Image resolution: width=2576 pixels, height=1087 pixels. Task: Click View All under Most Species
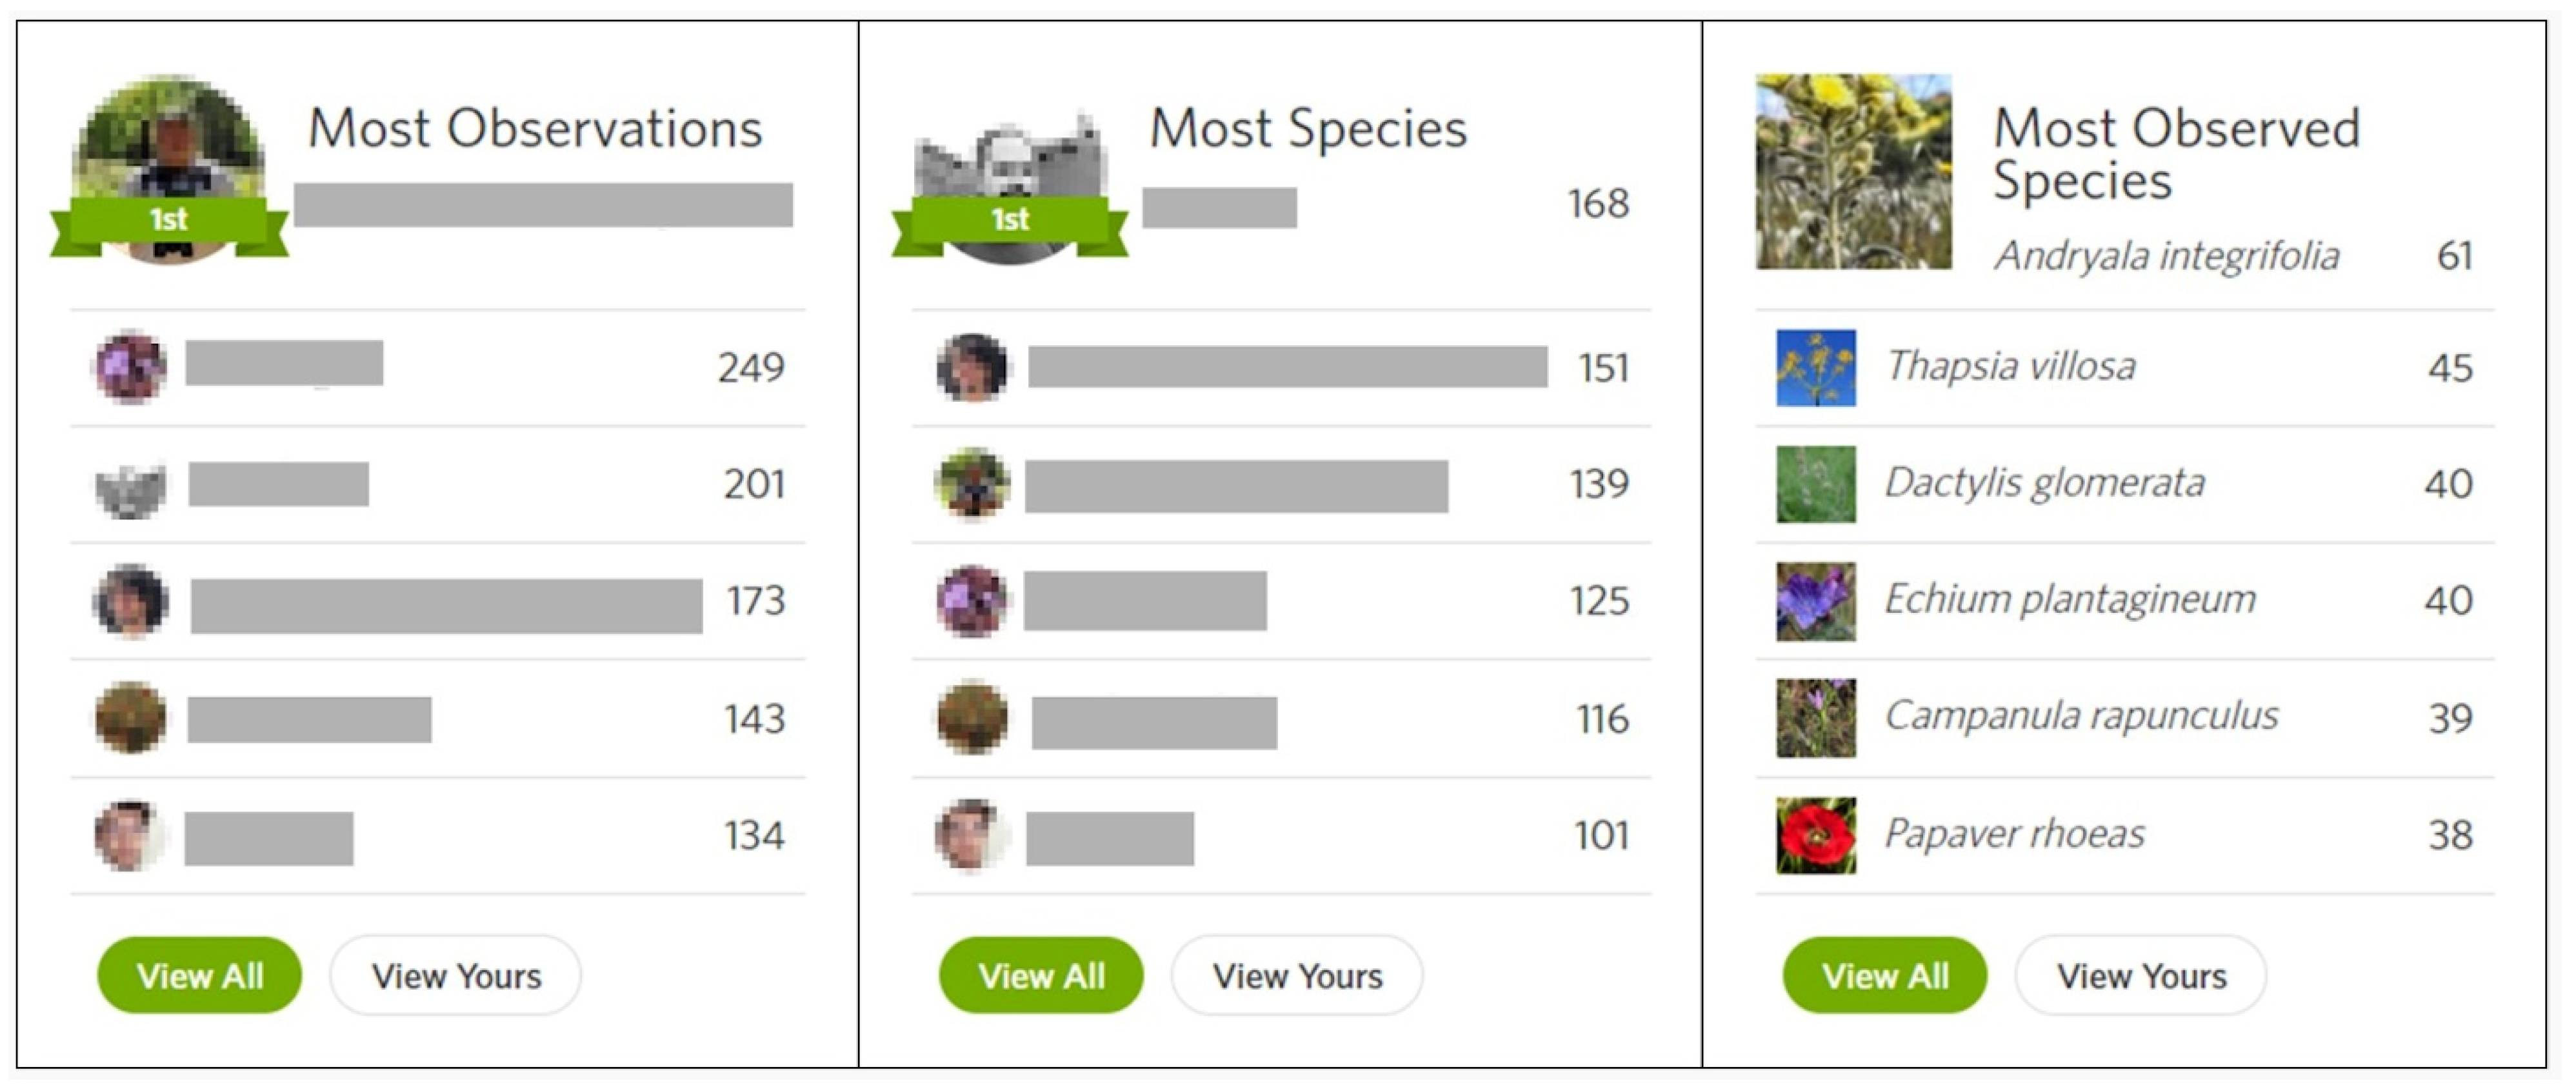click(1040, 975)
